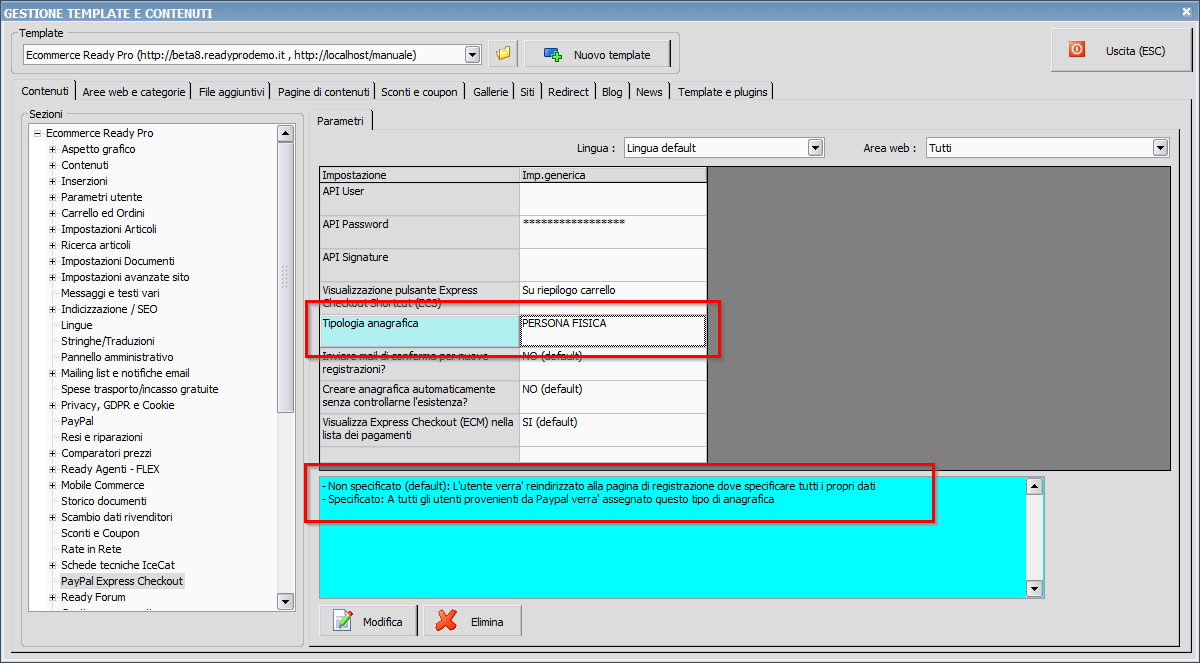Go to the Pagine di contenuti tab

pos(324,92)
